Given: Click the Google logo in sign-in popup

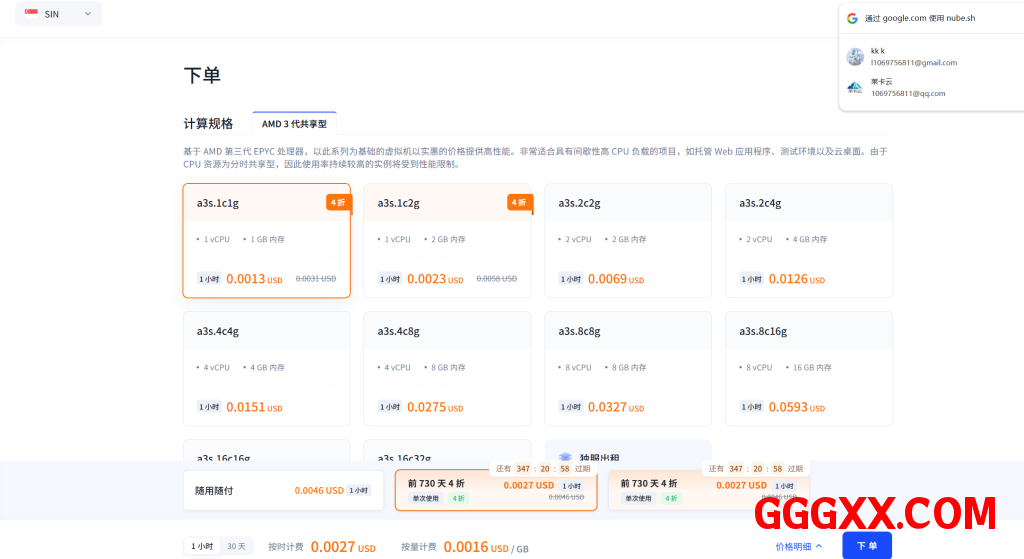Looking at the screenshot, I should (852, 18).
